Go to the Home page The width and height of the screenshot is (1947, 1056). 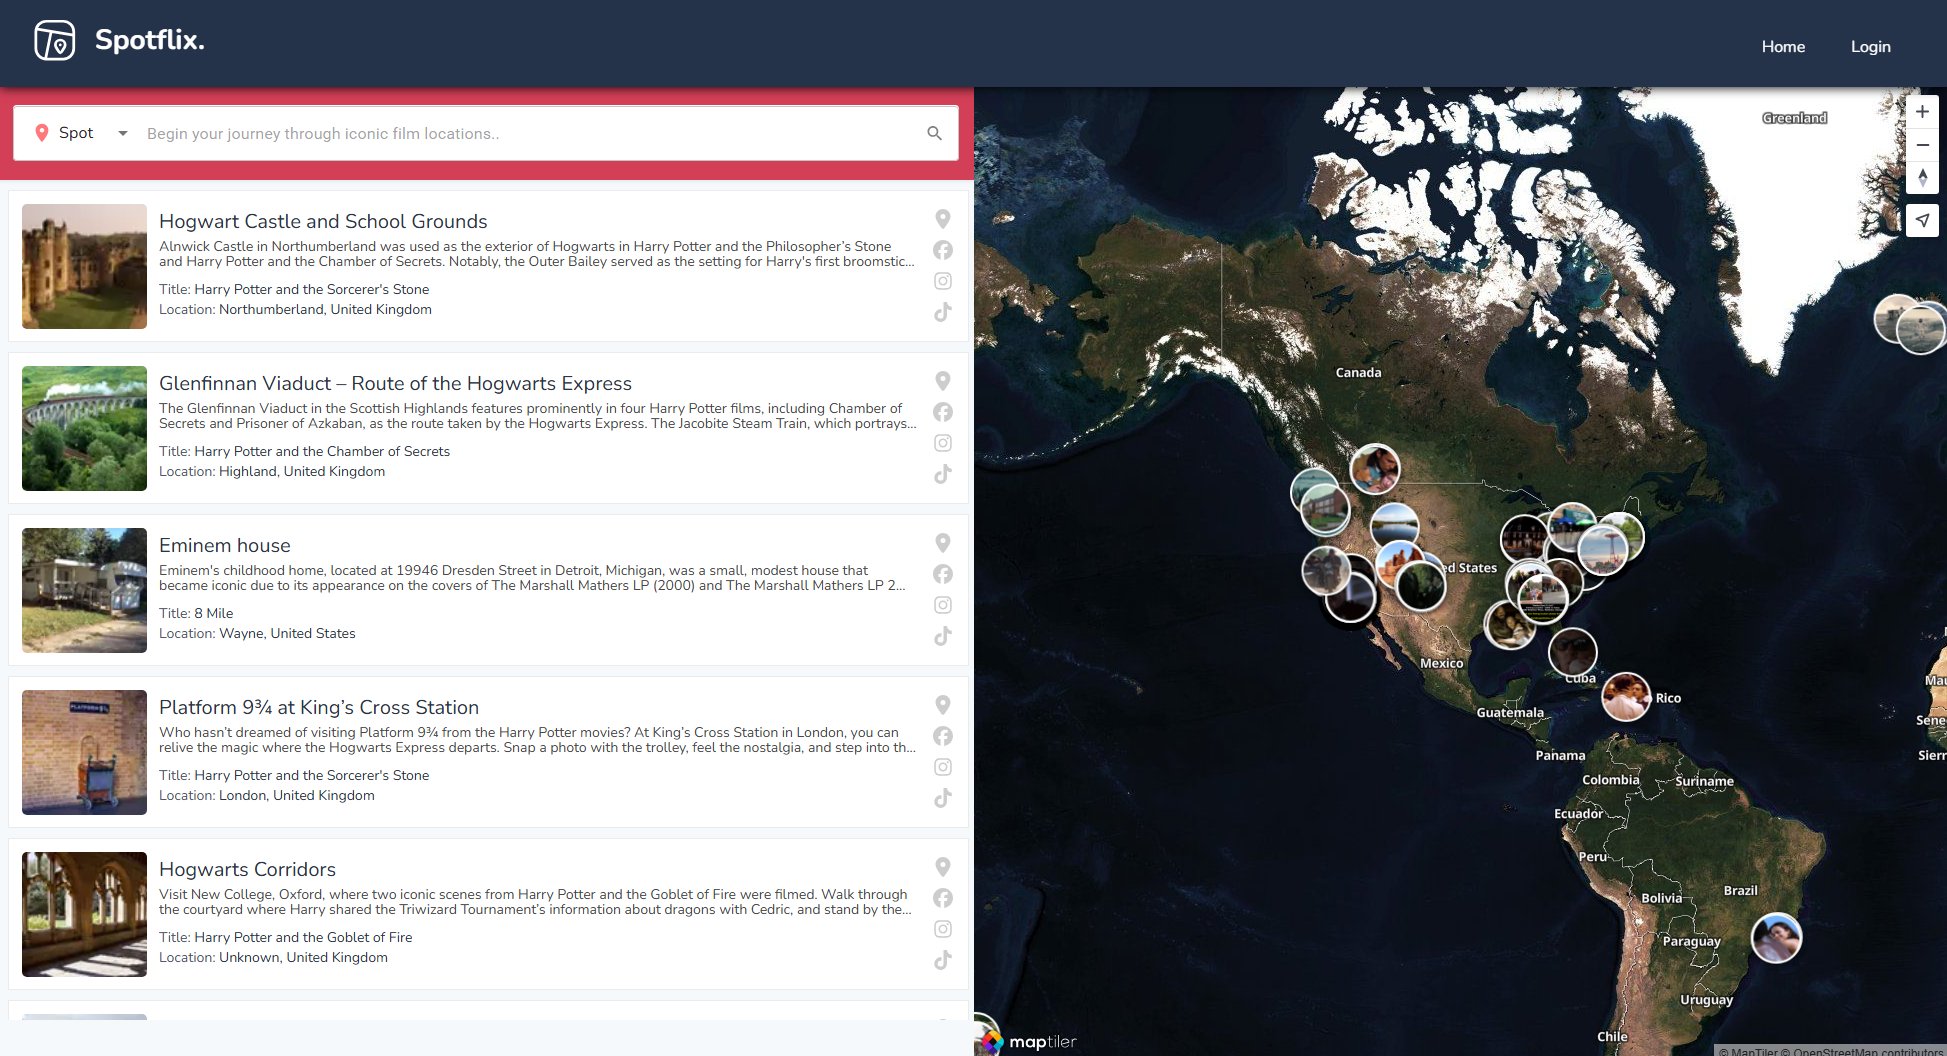tap(1783, 46)
